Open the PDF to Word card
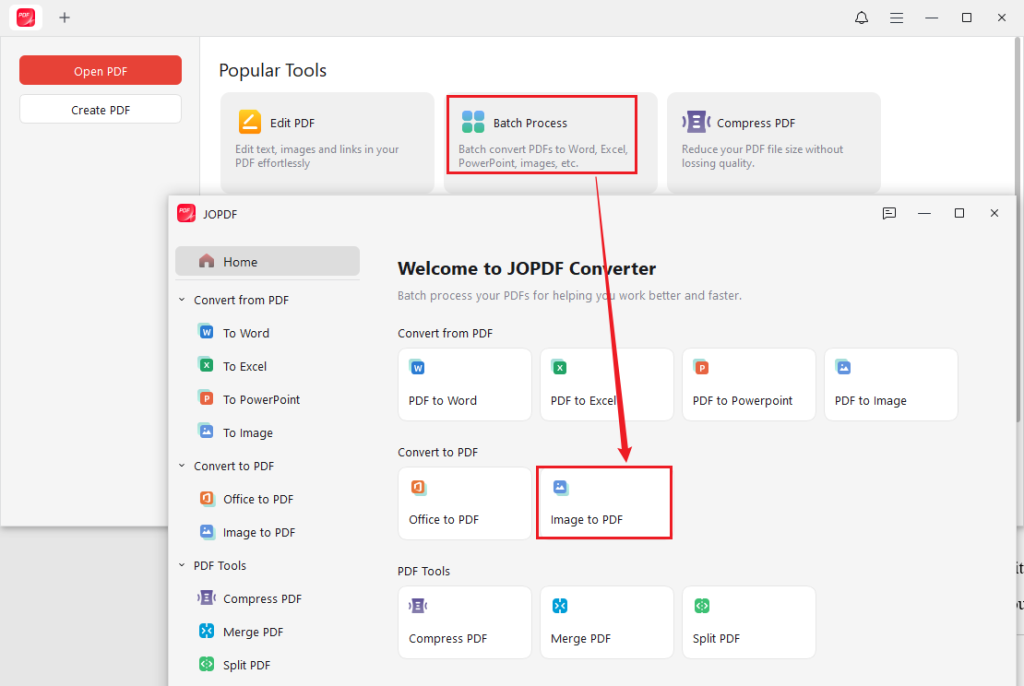1024x686 pixels. [464, 384]
